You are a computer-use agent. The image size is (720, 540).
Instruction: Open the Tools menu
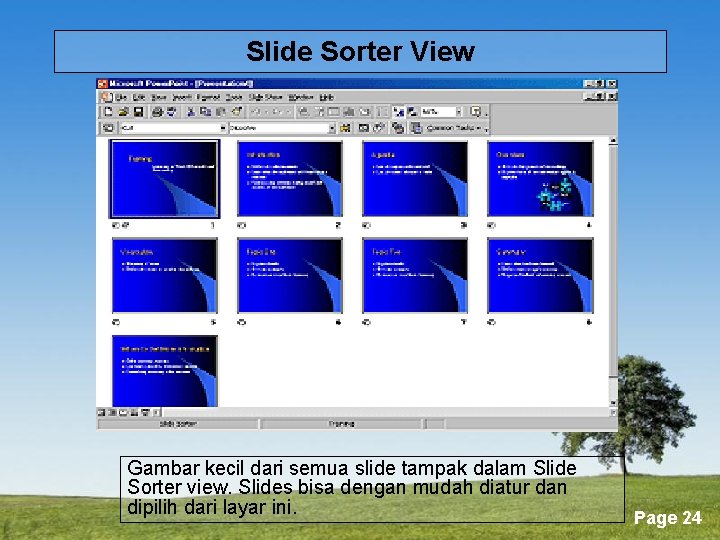[234, 97]
